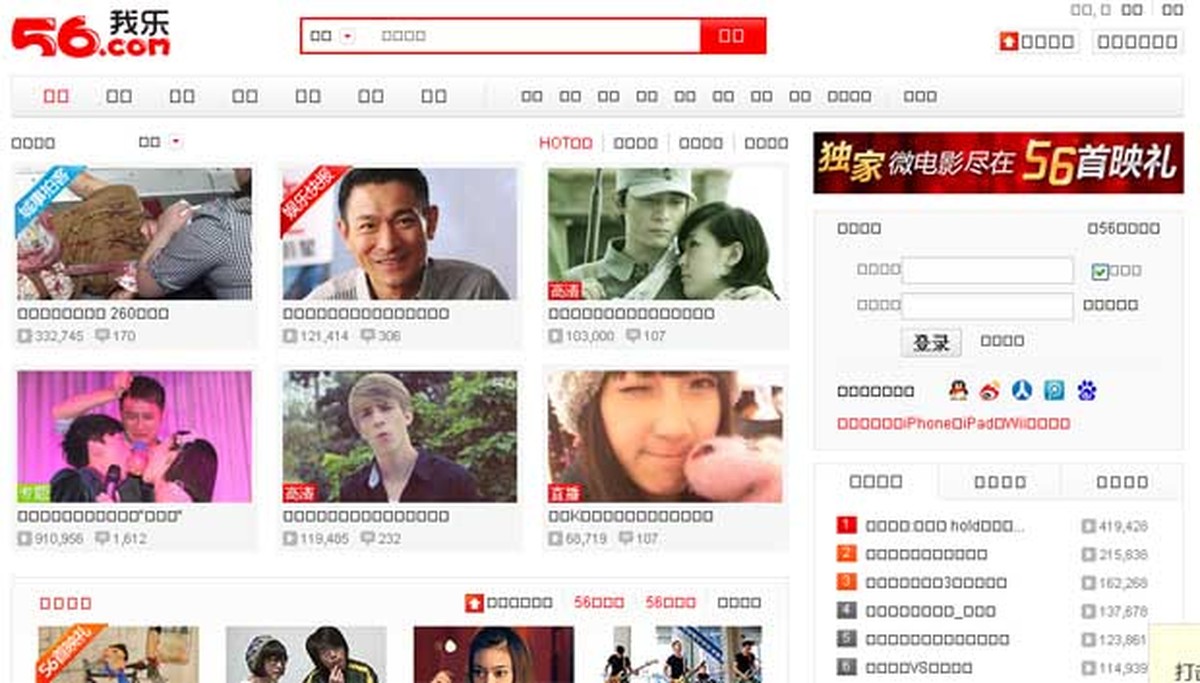Open the dropdown arrow above the Andy Lau video row
This screenshot has width=1200, height=683.
[x=176, y=142]
